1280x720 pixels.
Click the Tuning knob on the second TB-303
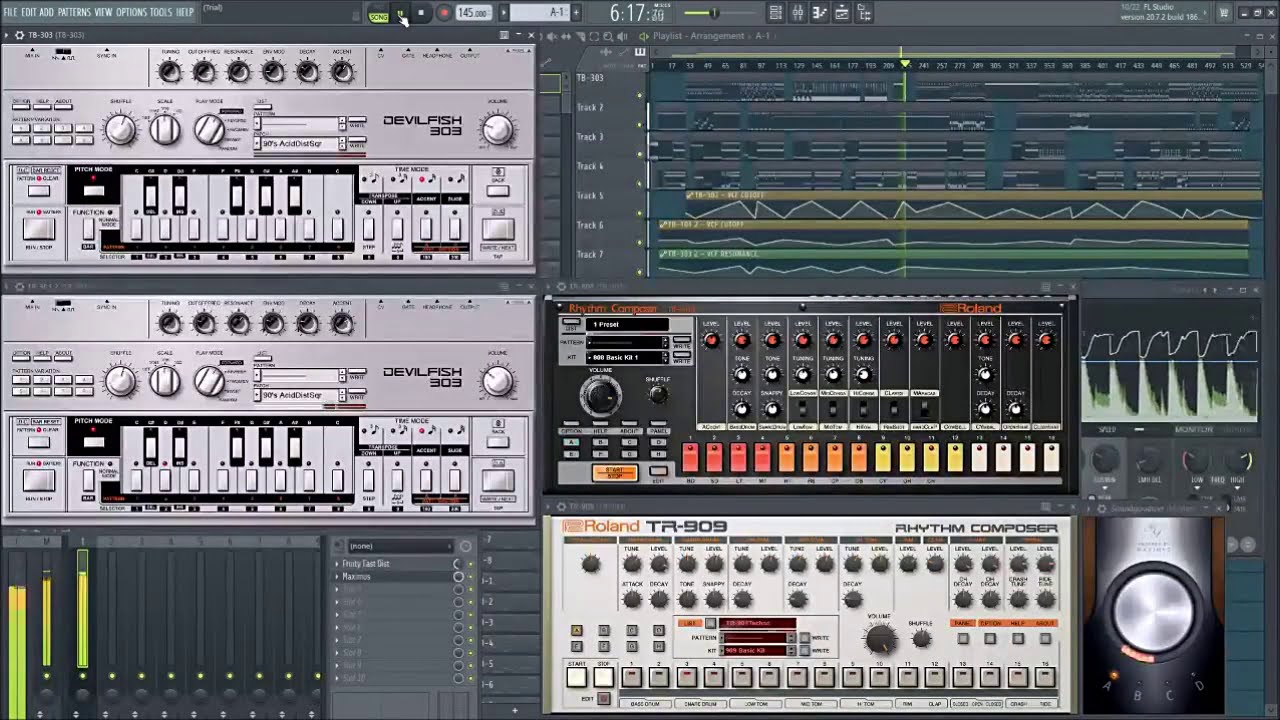coord(170,323)
